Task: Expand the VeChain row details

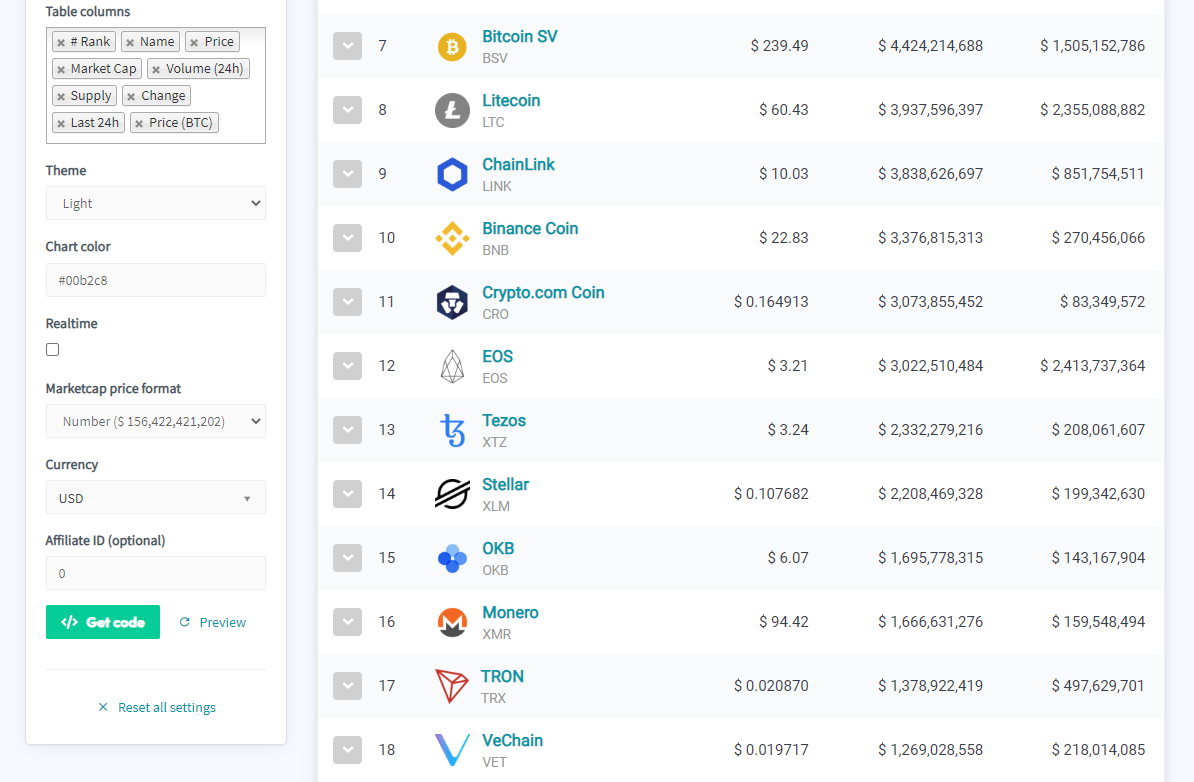Action: coord(347,749)
